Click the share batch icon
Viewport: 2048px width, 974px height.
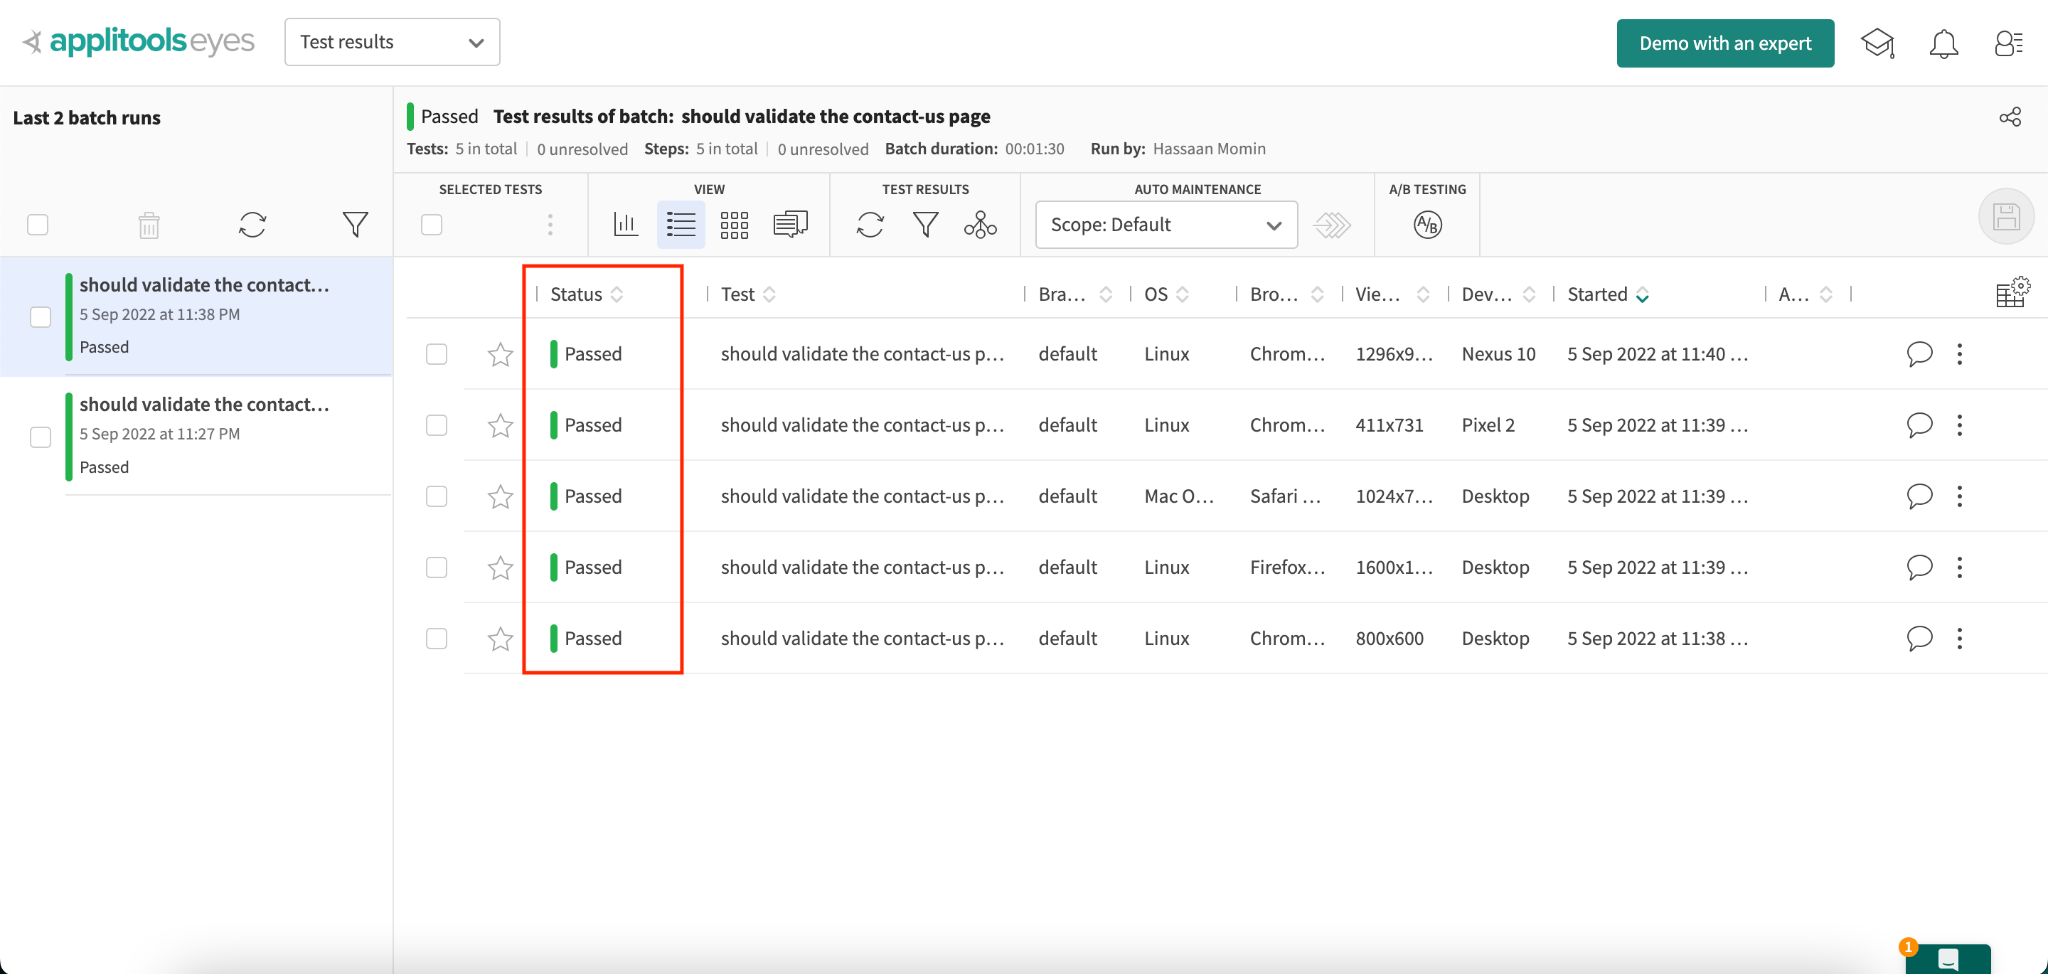click(2010, 117)
